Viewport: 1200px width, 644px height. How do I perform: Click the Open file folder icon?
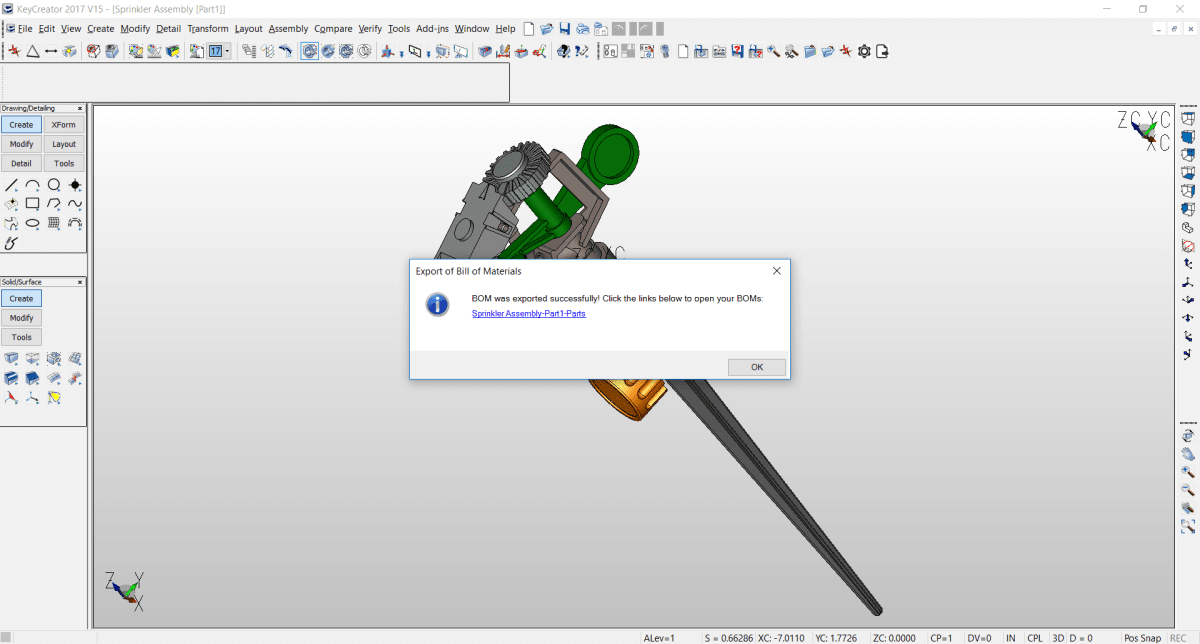547,29
